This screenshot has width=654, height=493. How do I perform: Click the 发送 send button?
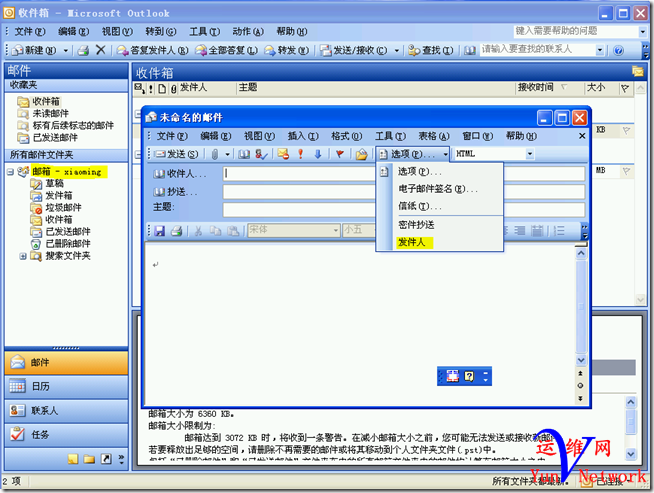176,154
